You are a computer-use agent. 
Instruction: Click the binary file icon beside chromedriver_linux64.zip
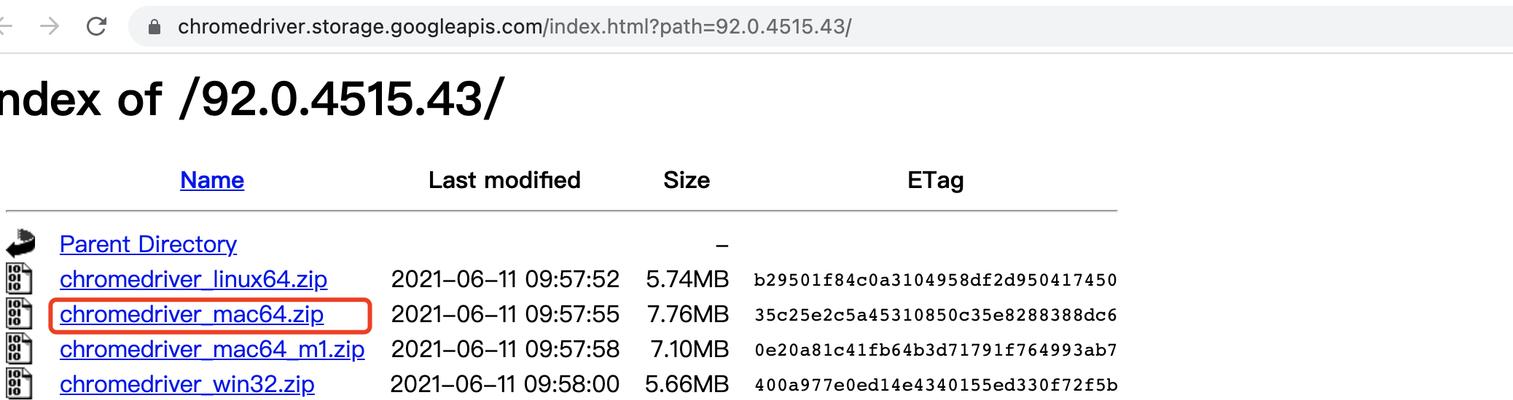click(19, 279)
